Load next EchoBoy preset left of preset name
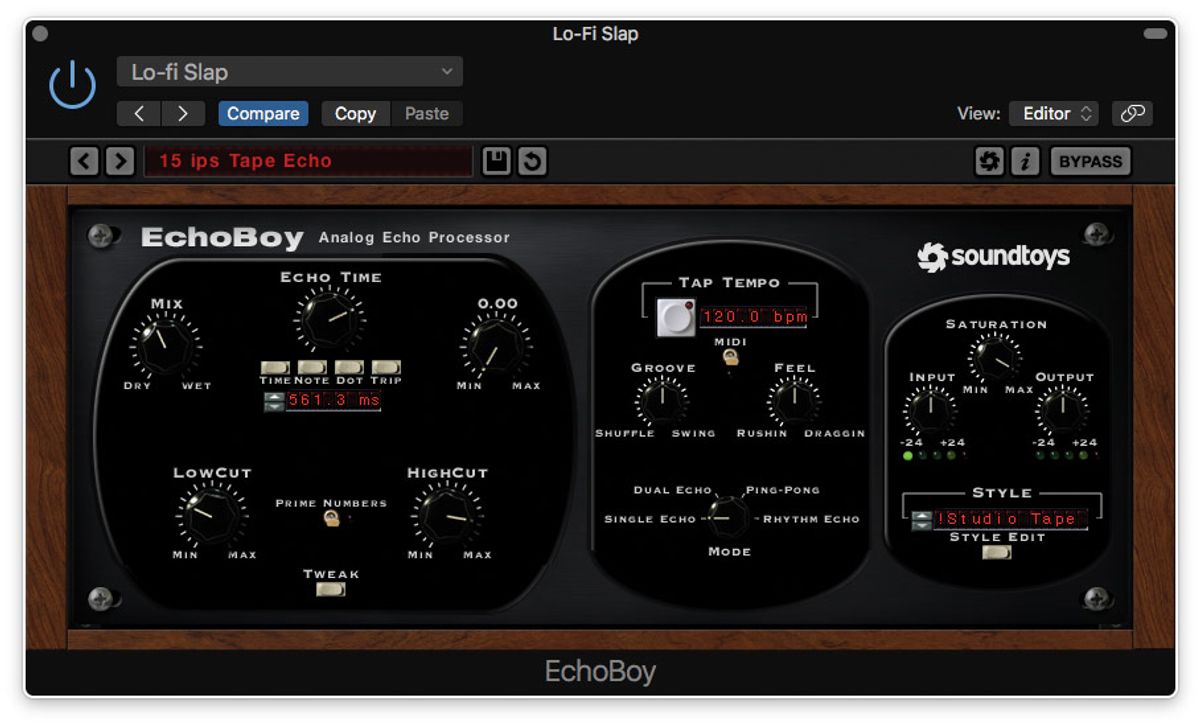1200x726 pixels. (119, 161)
